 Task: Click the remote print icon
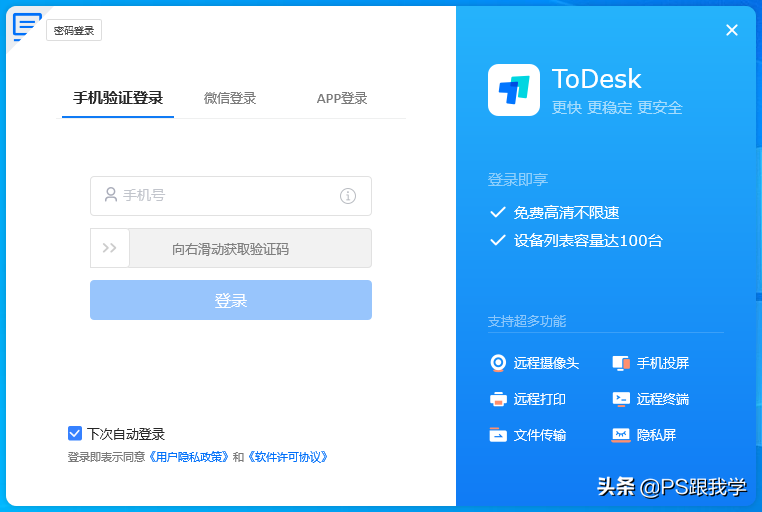tap(498, 399)
